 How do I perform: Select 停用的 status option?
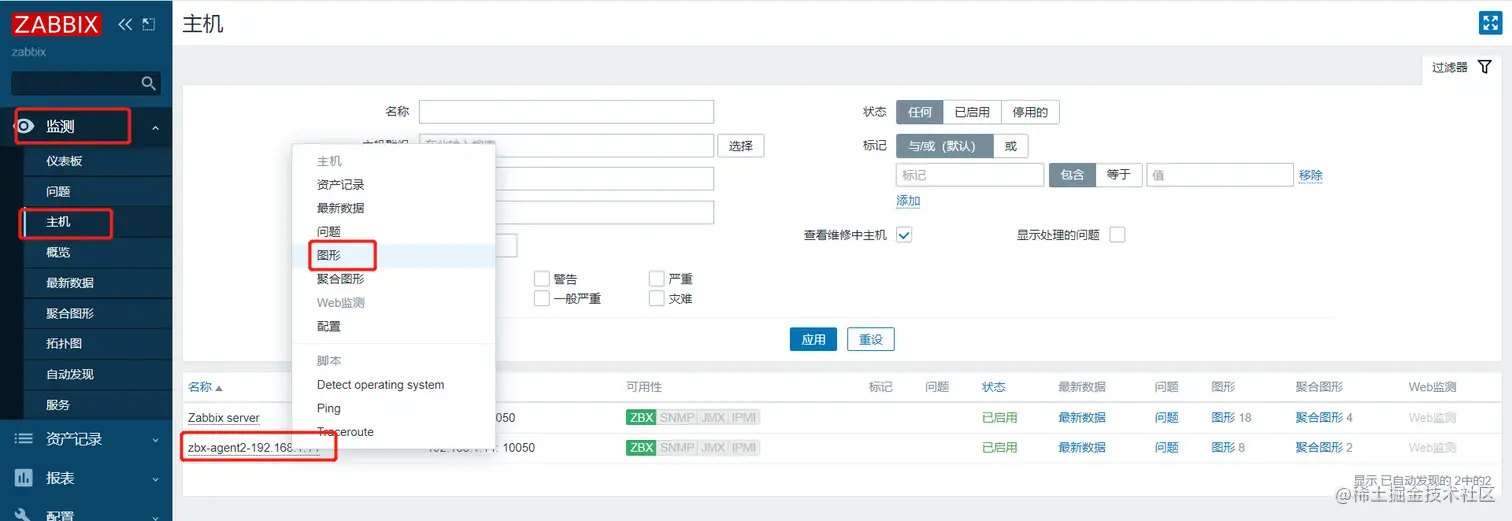click(1030, 112)
